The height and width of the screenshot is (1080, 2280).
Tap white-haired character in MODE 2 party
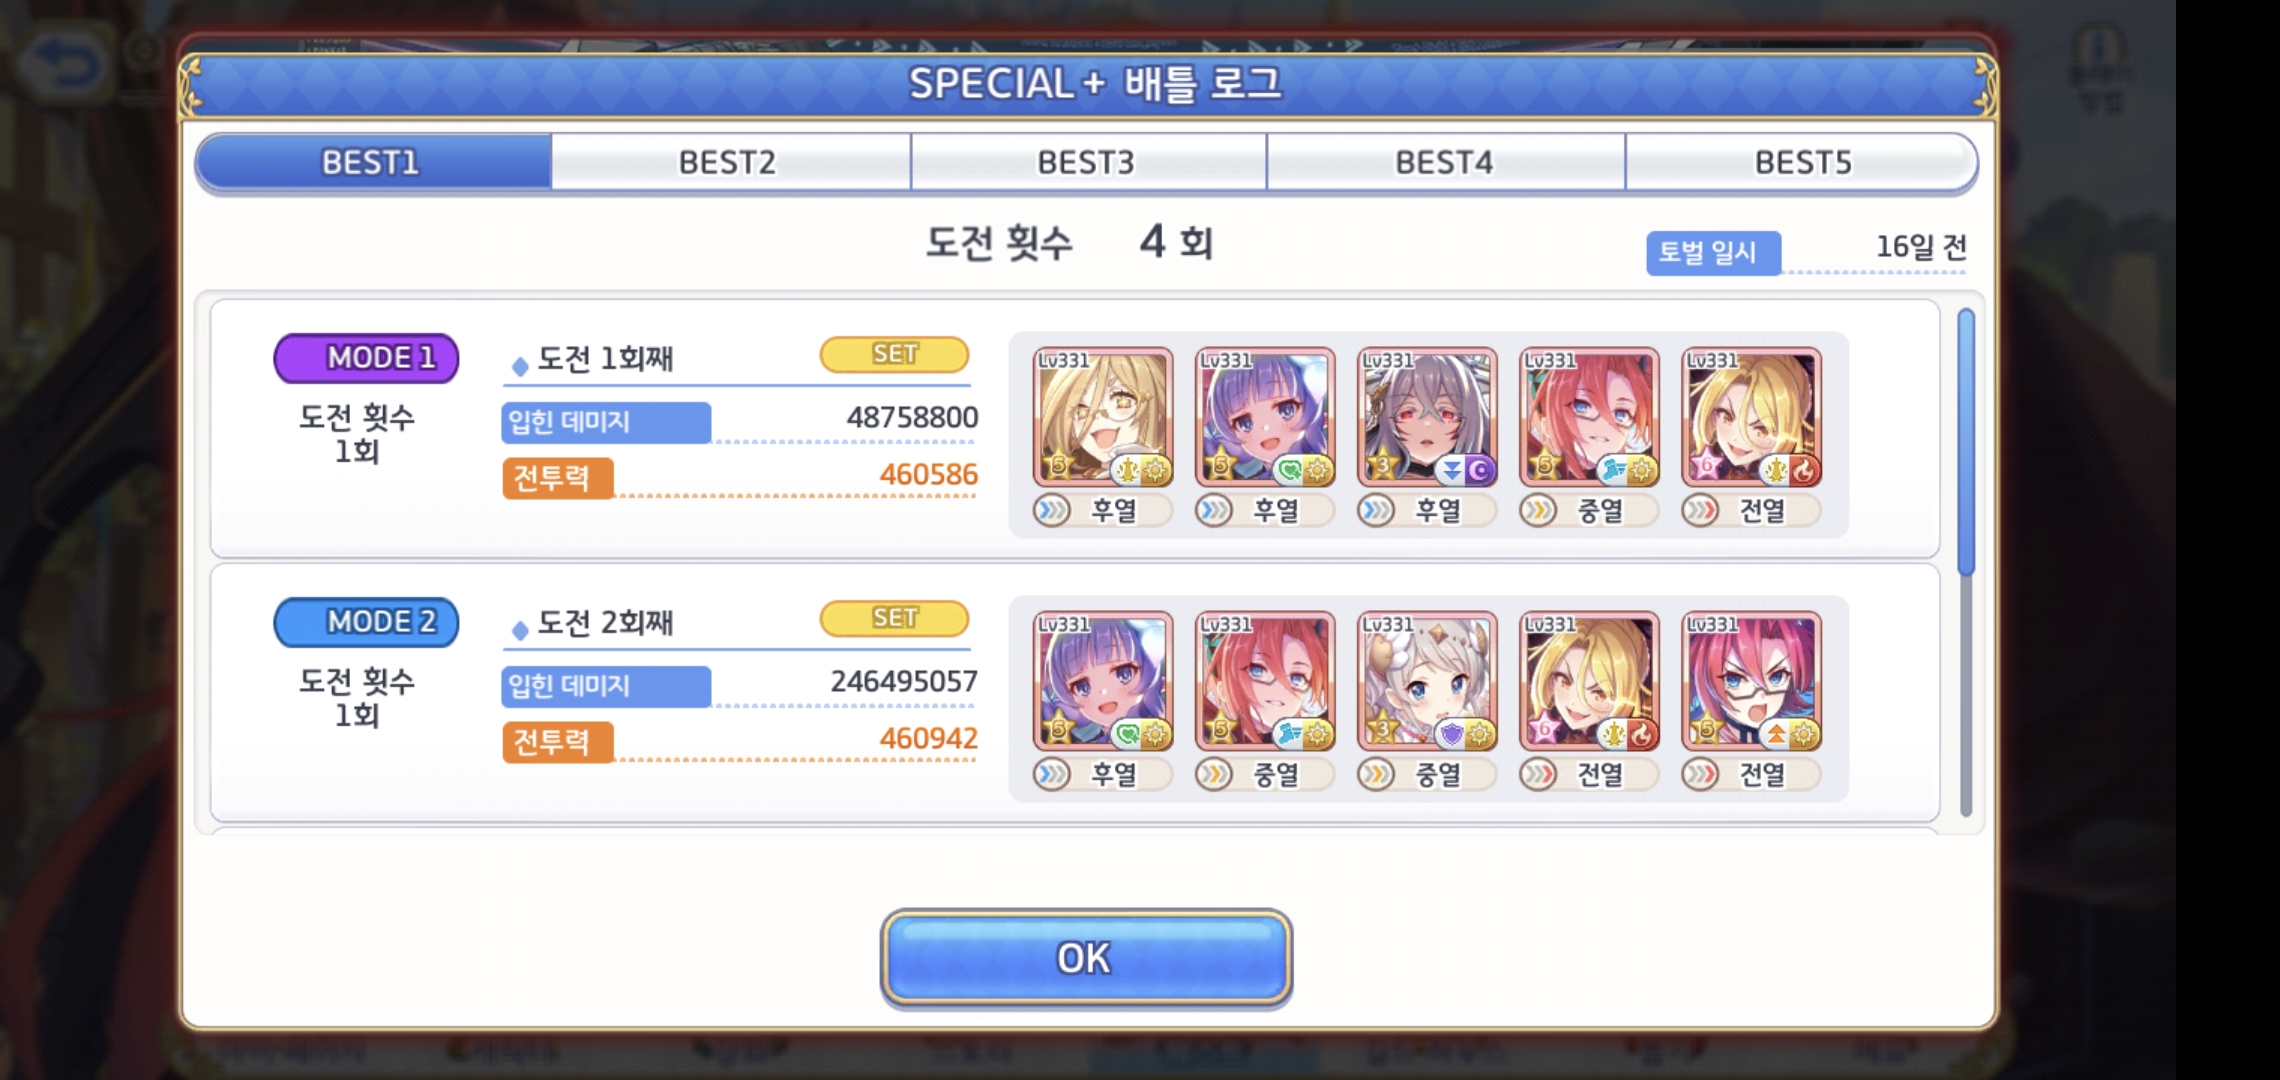pyautogui.click(x=1426, y=681)
